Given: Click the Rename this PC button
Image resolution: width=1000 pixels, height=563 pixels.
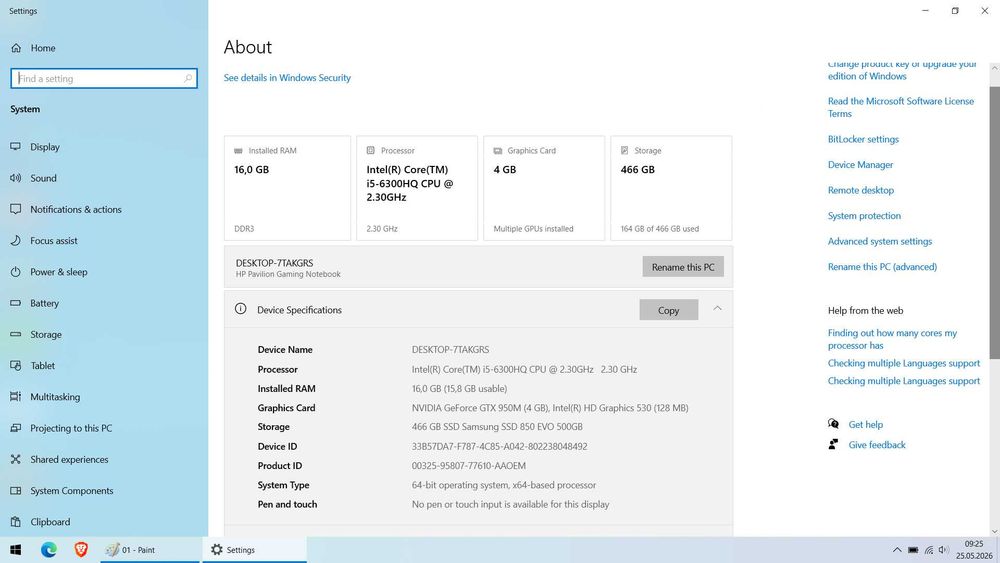Looking at the screenshot, I should (683, 267).
